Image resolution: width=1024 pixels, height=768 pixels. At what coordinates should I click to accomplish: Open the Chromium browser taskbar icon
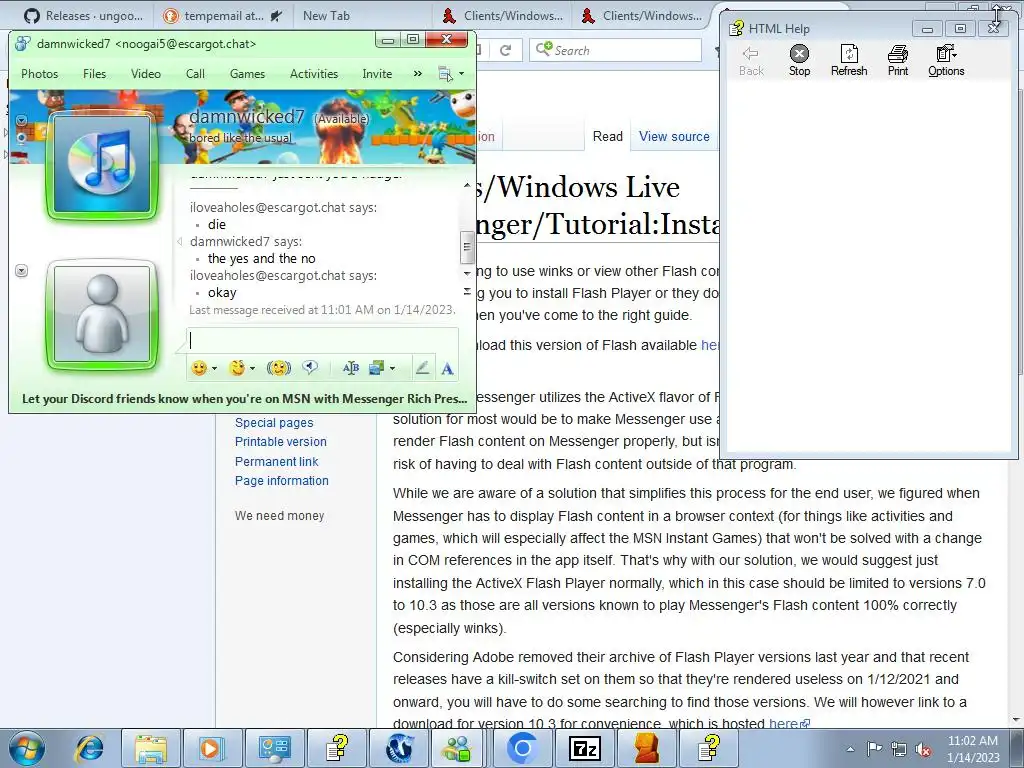[522, 748]
